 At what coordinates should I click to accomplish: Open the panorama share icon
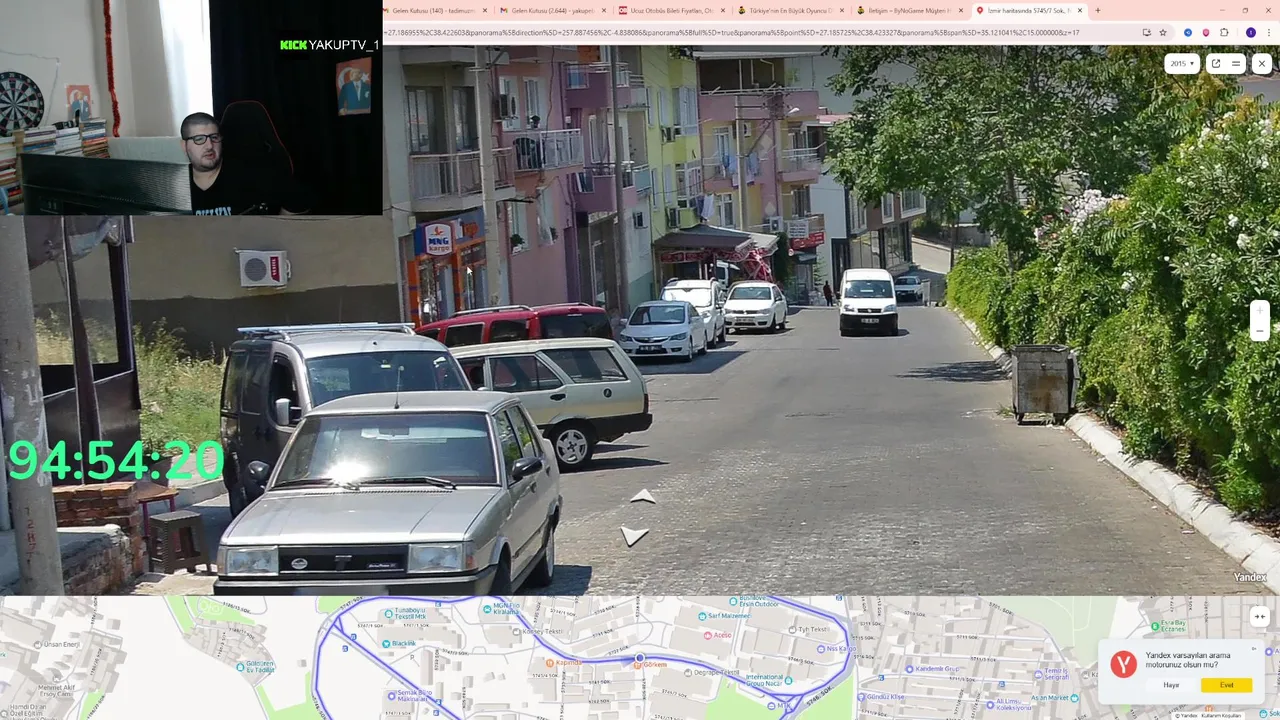tap(1216, 63)
